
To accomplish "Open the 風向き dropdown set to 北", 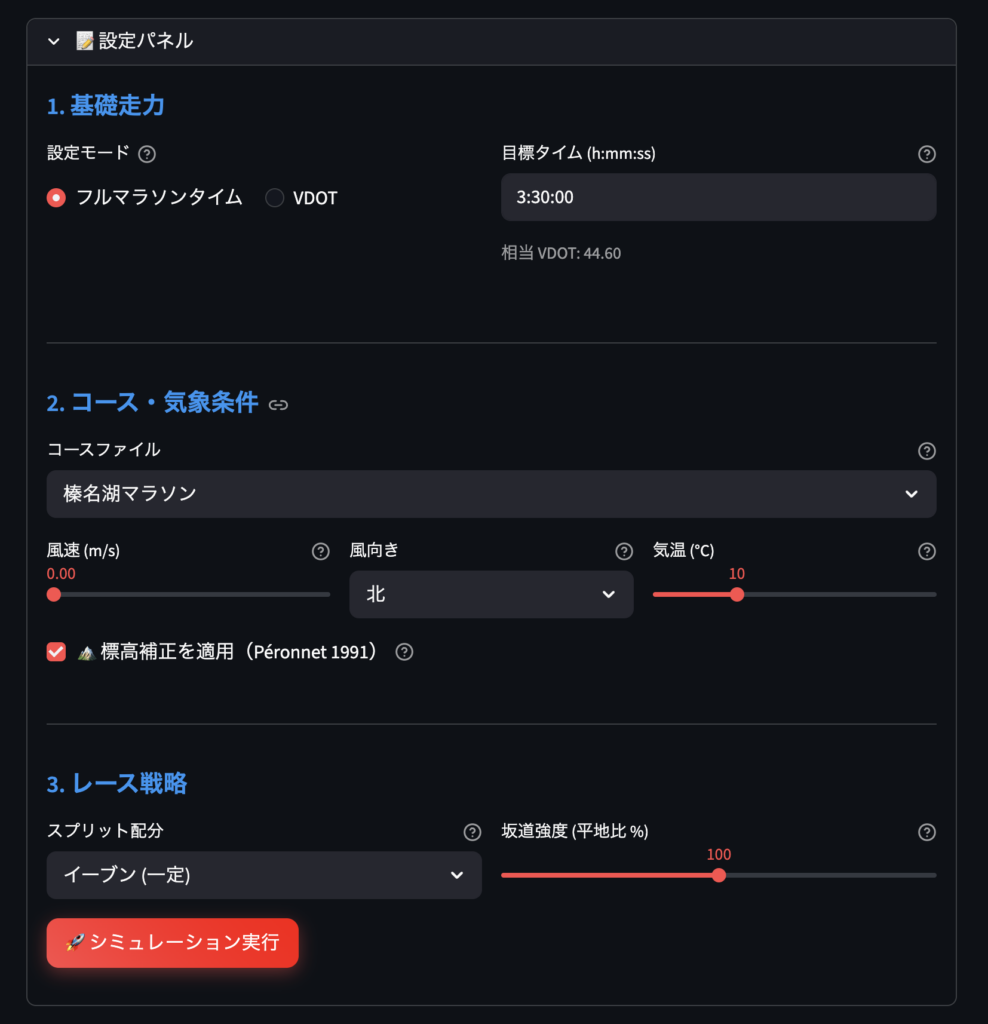I will (x=491, y=594).
